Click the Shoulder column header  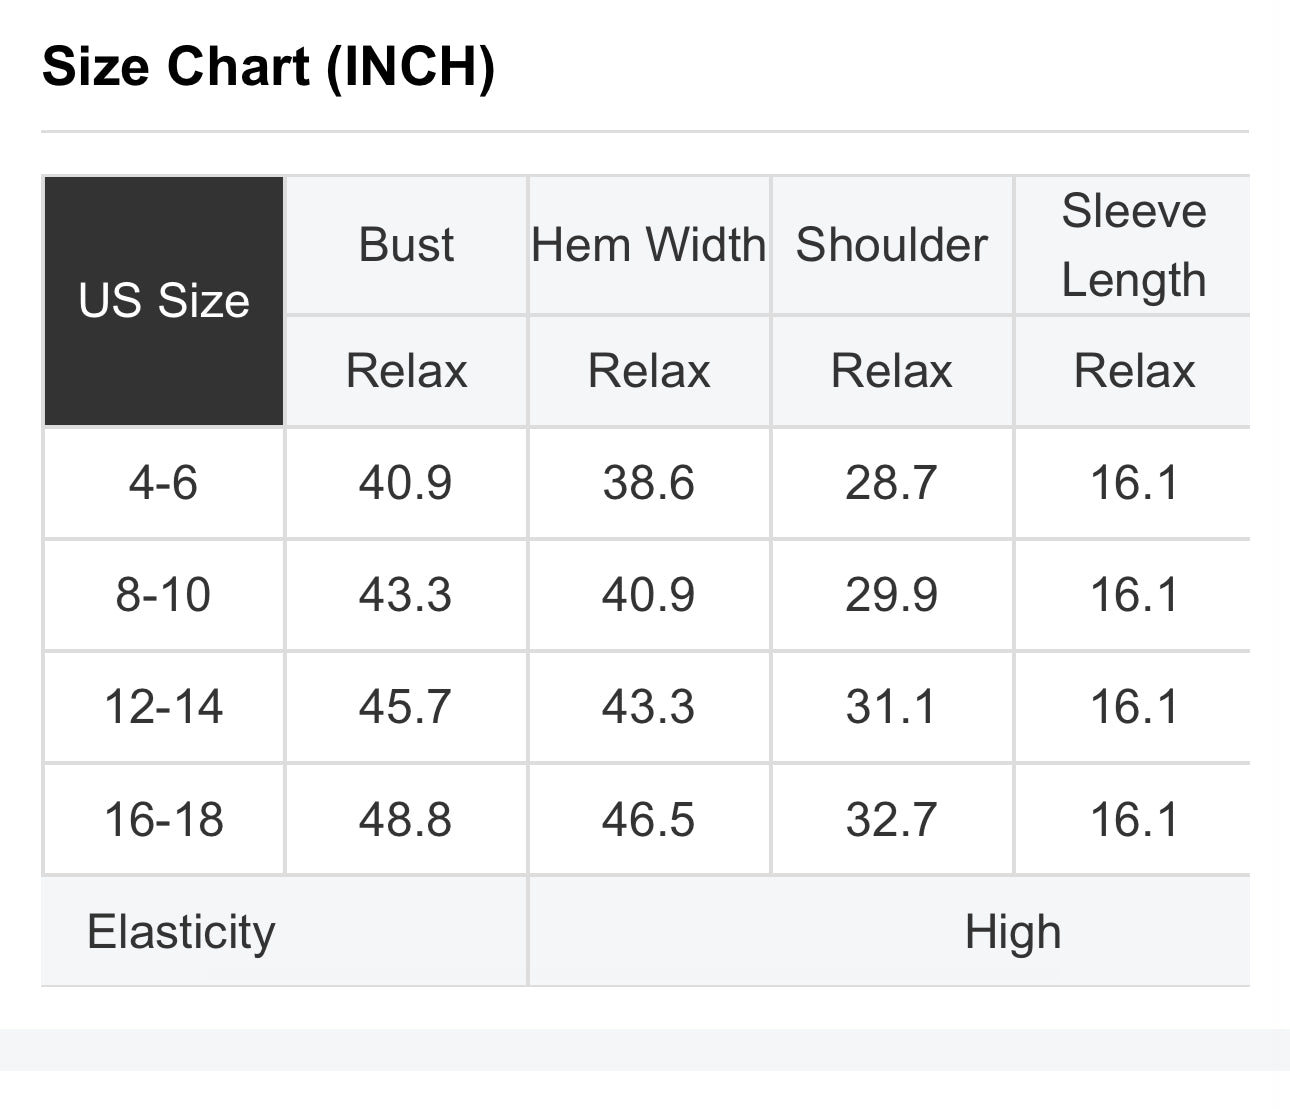pyautogui.click(x=891, y=245)
